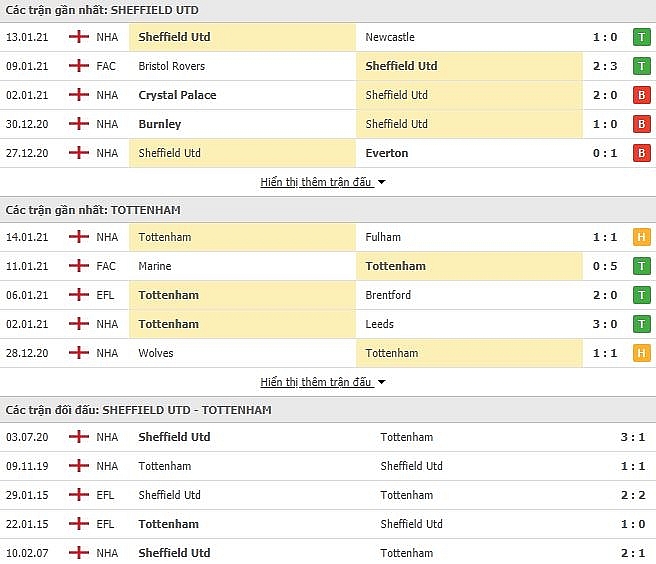This screenshot has width=656, height=564.
Task: Click the 3 : 1 head-to-head score
Action: tap(633, 437)
